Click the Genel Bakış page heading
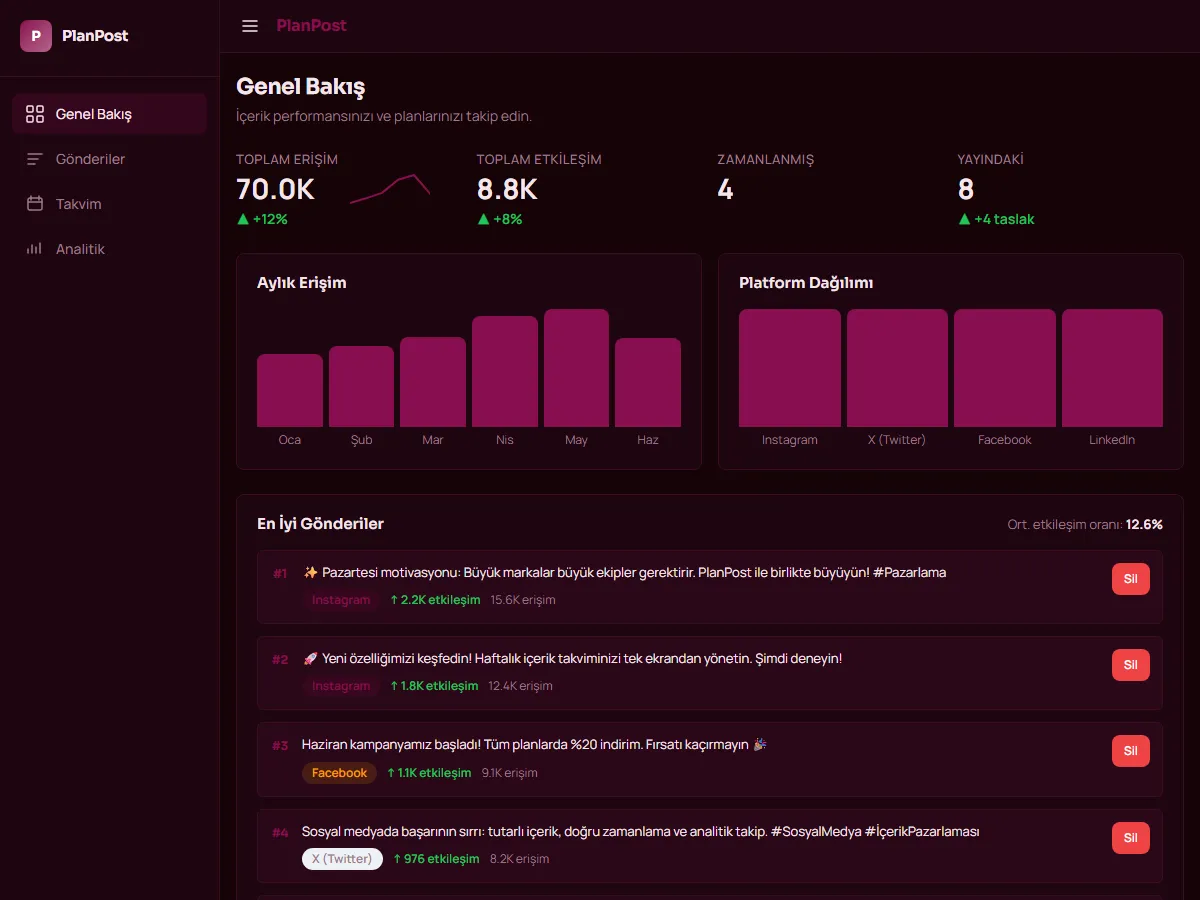Screen dimensions: 1200x900 pos(300,87)
